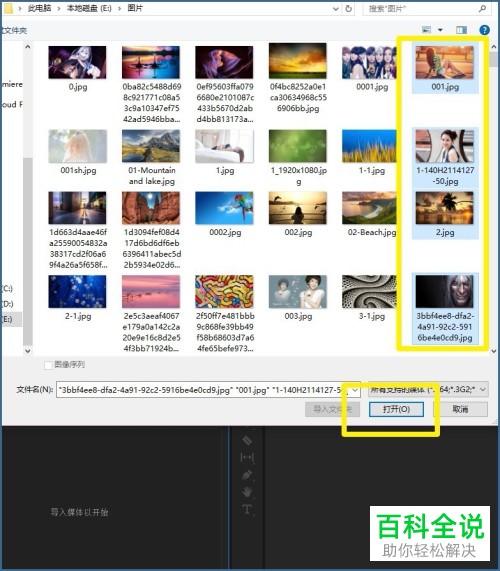Click the Import Folder (导入文件夹) button
500x571 pixels.
coord(332,409)
